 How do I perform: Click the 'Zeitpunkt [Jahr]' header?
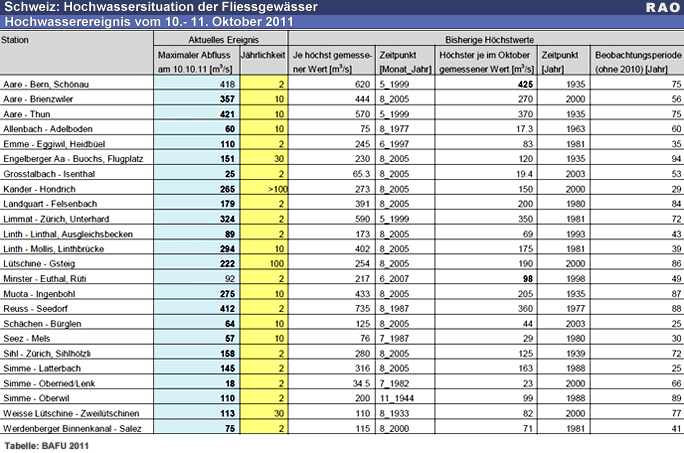point(560,62)
